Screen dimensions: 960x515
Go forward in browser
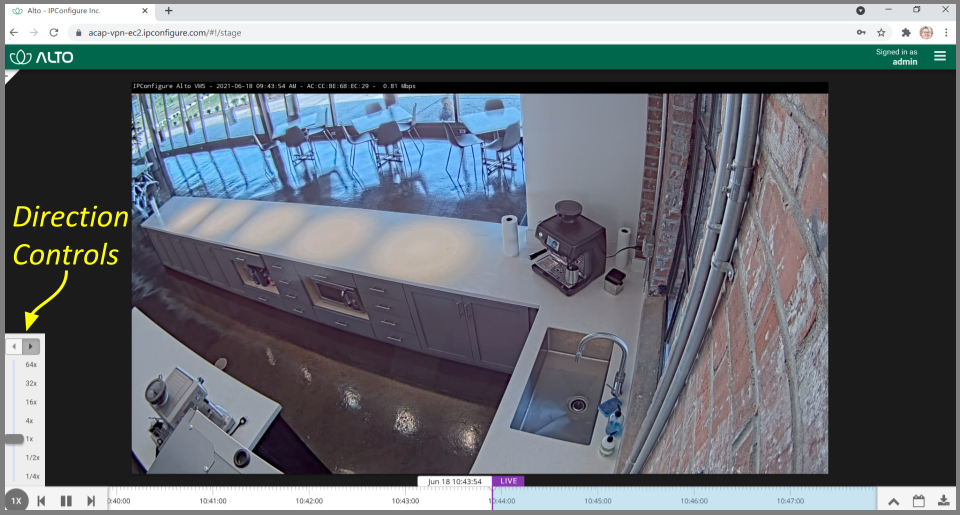click(34, 32)
